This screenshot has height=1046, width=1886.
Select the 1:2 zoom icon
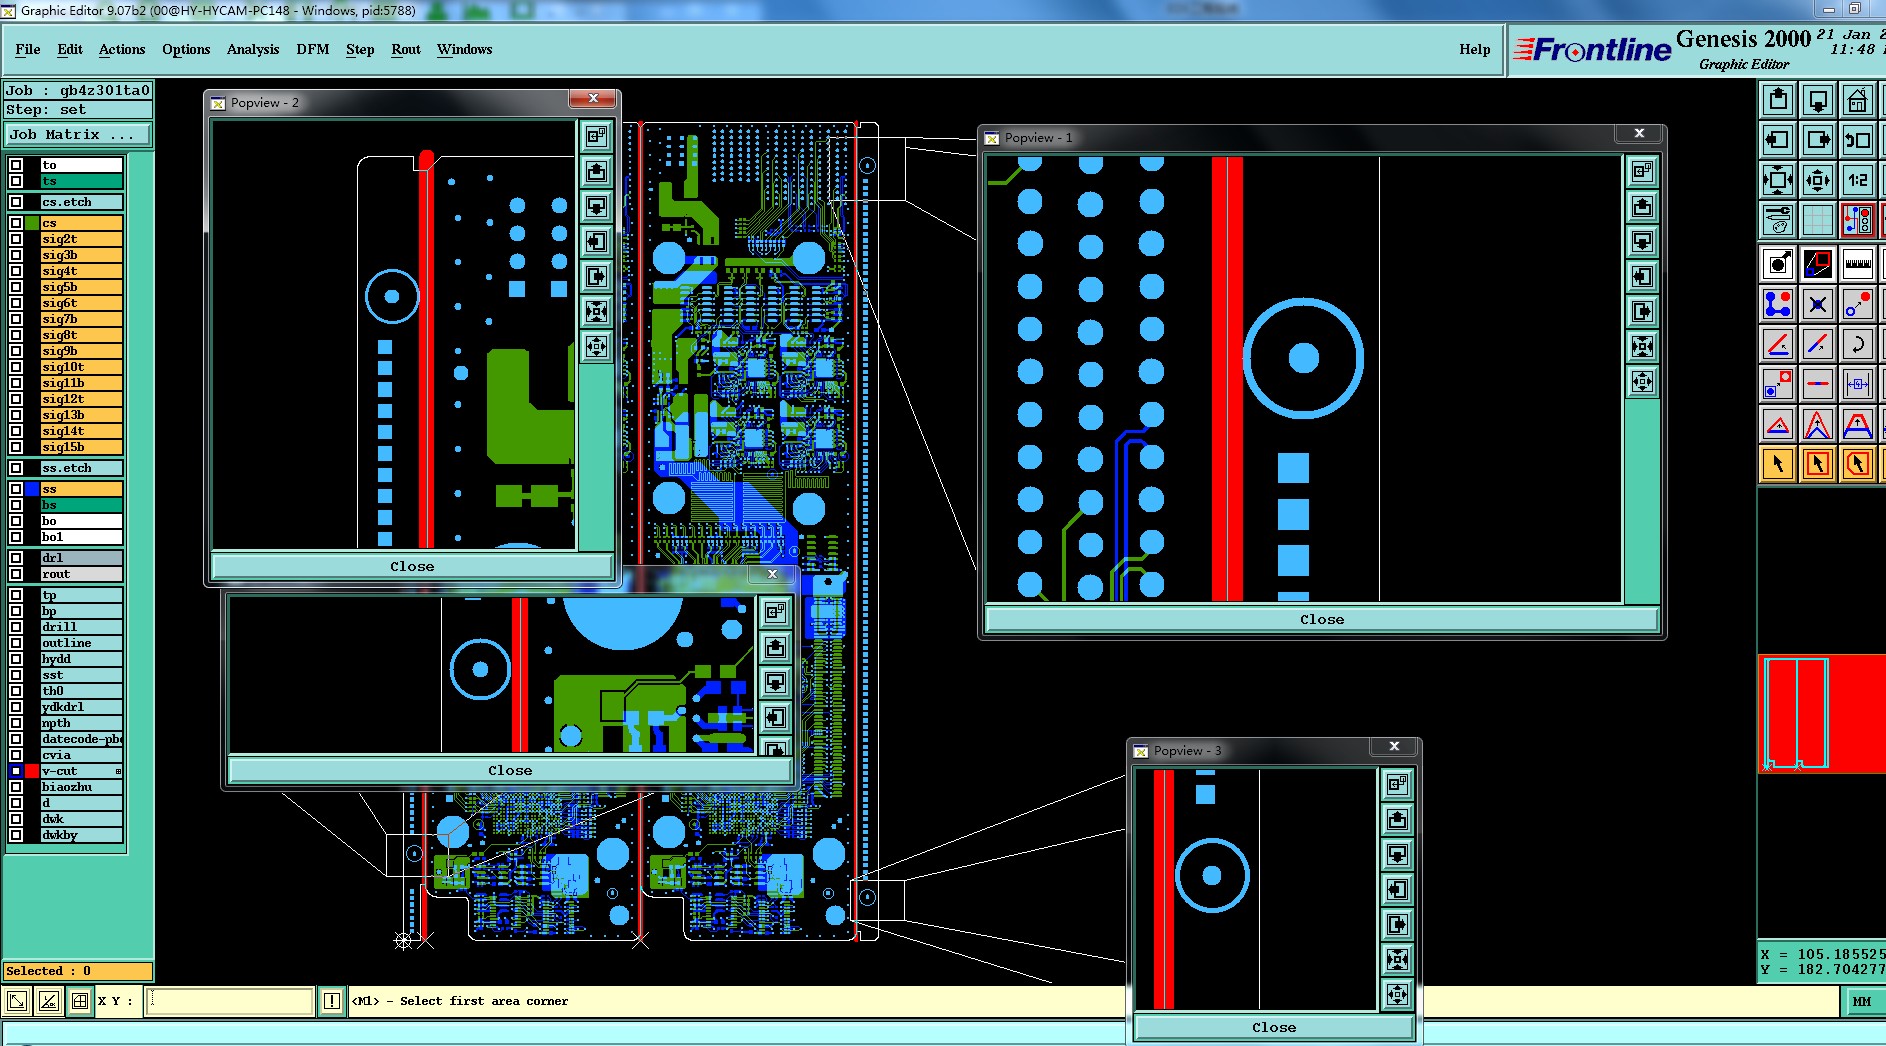pyautogui.click(x=1857, y=180)
